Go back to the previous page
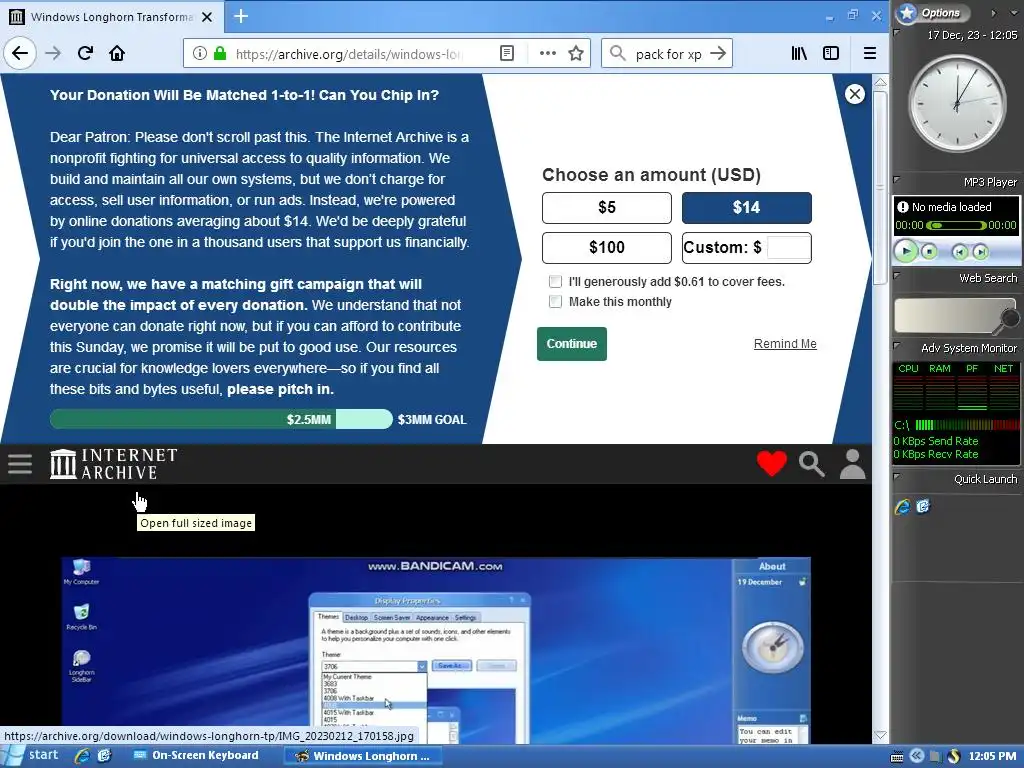This screenshot has width=1024, height=768. point(20,53)
